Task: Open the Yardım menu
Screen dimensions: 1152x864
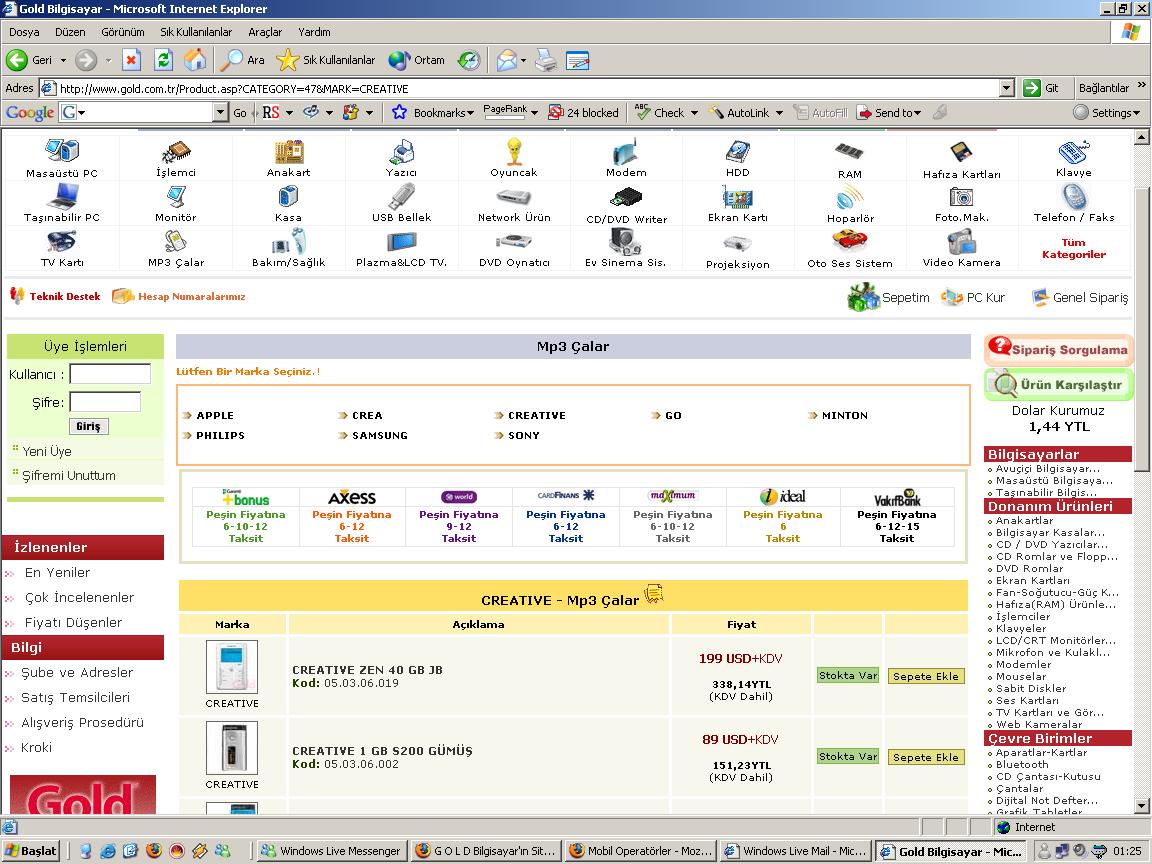Action: point(314,32)
